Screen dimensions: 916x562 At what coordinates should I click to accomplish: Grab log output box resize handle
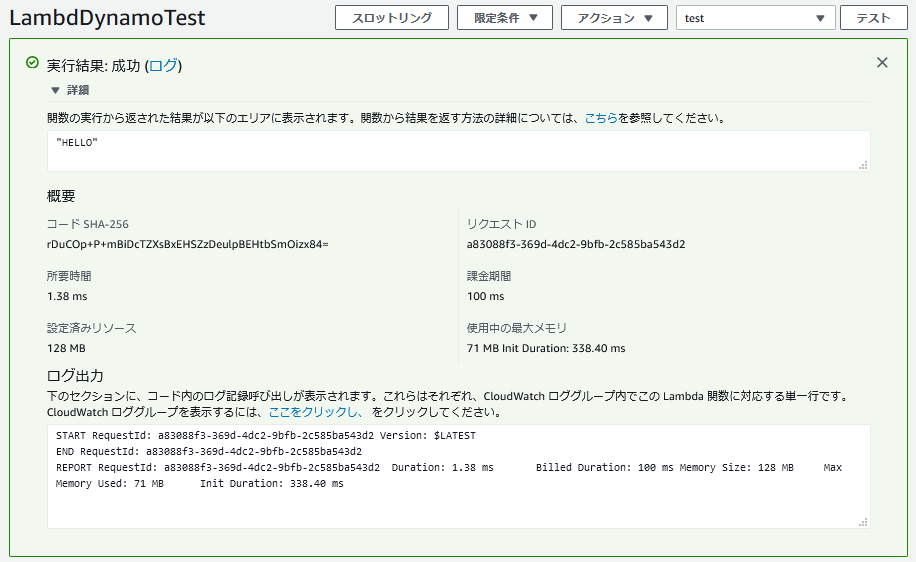[863, 522]
